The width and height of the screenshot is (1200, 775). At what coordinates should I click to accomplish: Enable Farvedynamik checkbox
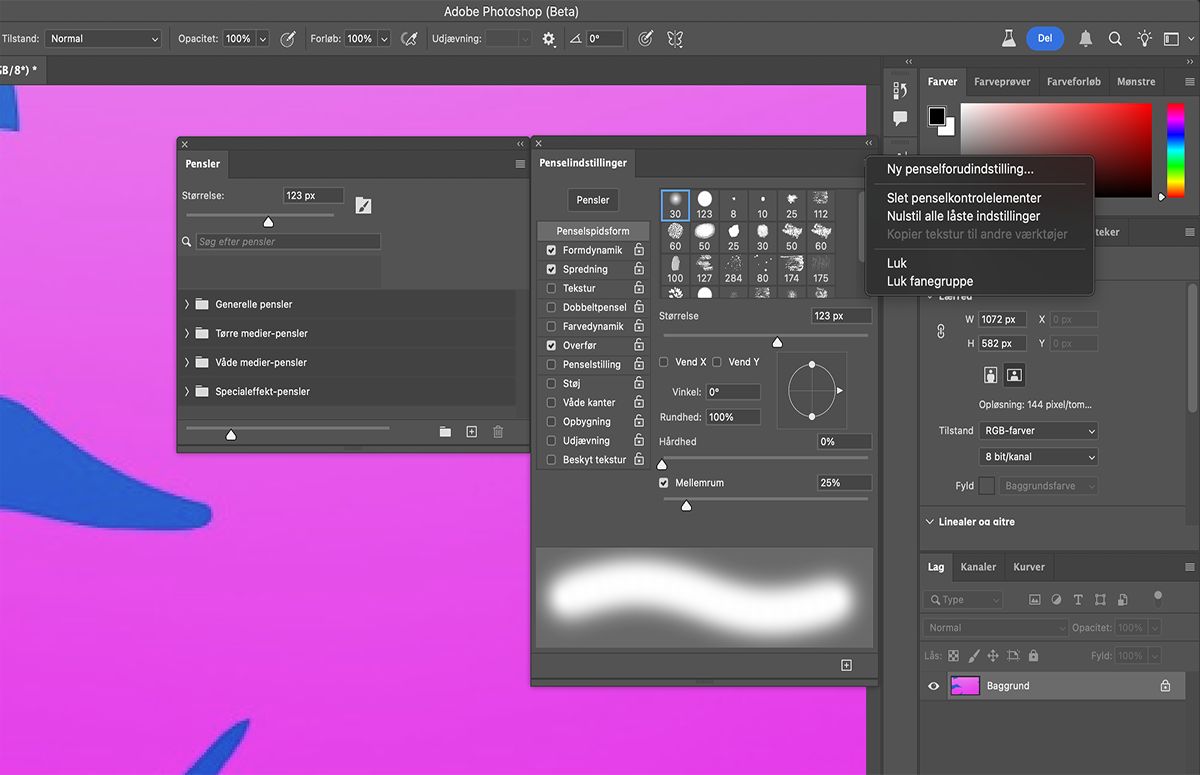(551, 326)
